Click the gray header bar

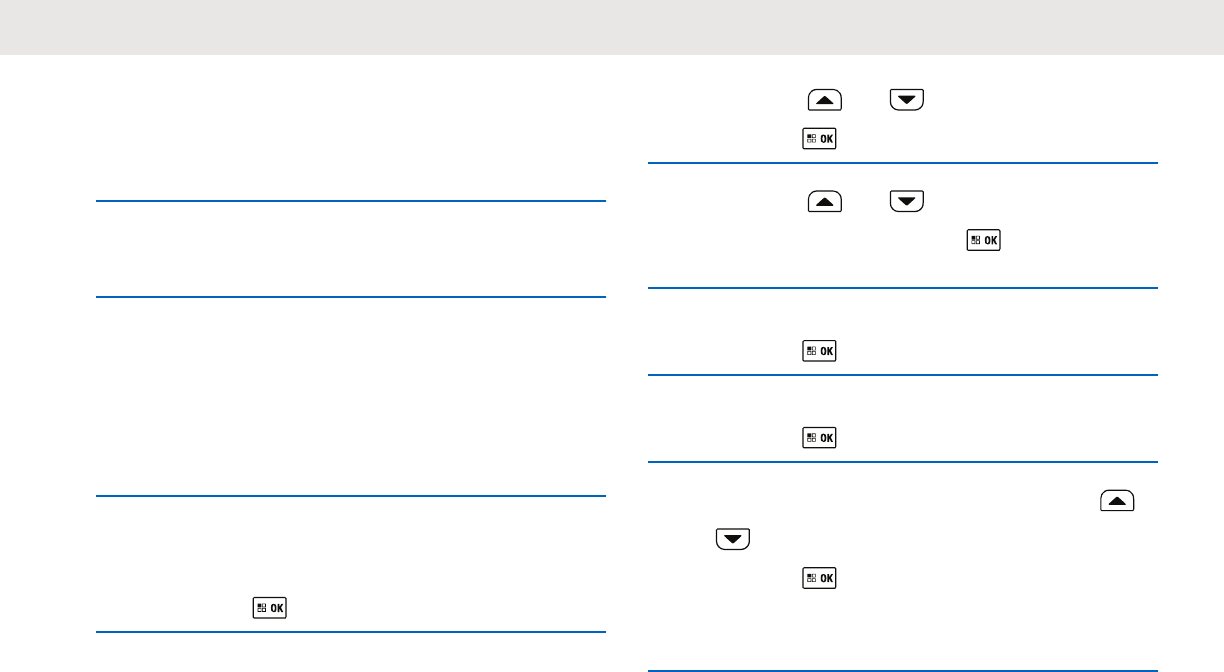pos(612,27)
